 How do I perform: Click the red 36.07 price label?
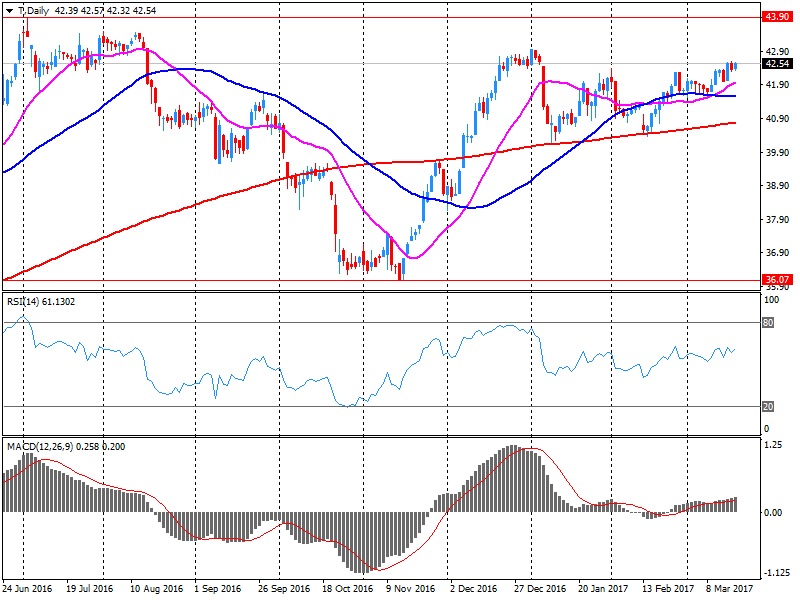point(777,280)
